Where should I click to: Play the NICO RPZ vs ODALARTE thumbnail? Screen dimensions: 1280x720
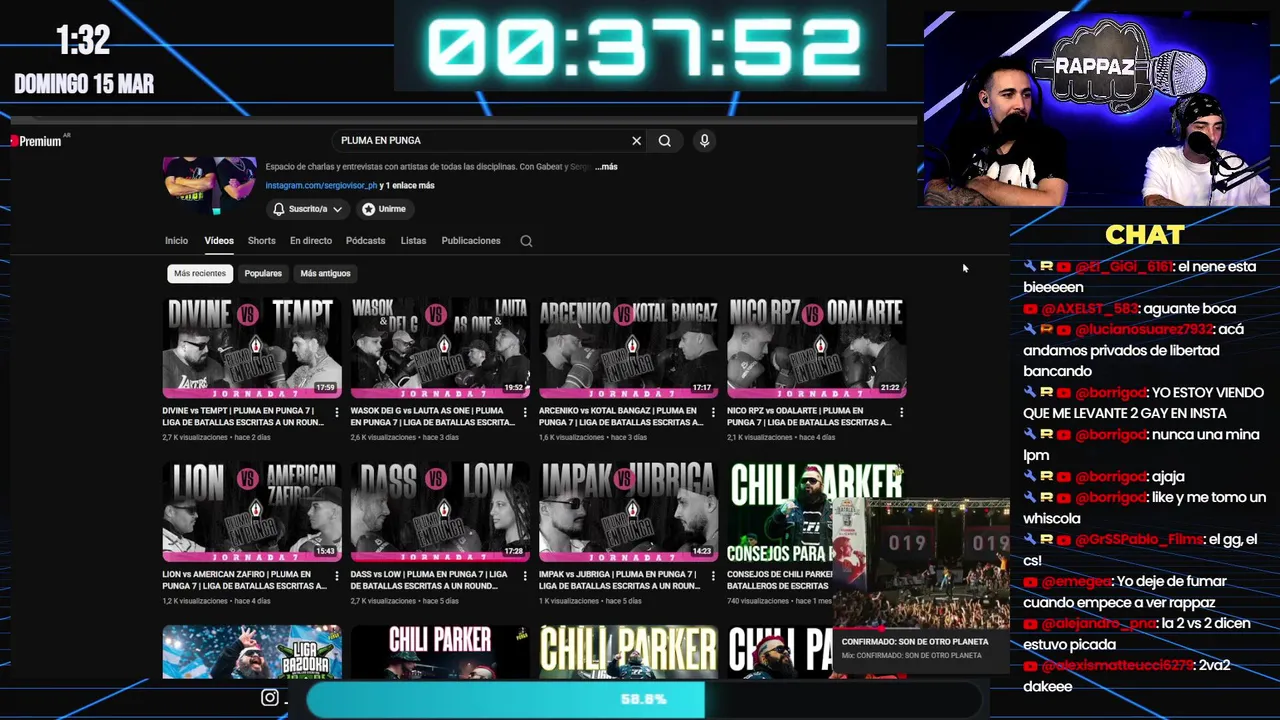point(817,348)
